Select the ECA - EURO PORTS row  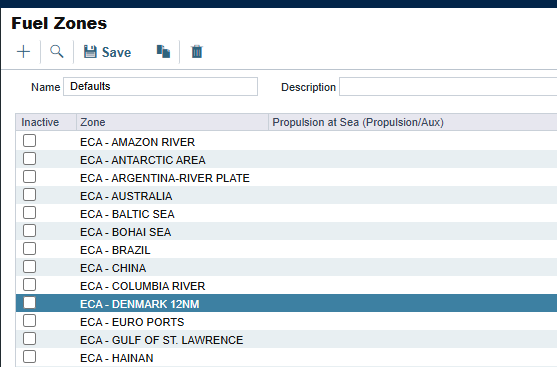(x=286, y=322)
